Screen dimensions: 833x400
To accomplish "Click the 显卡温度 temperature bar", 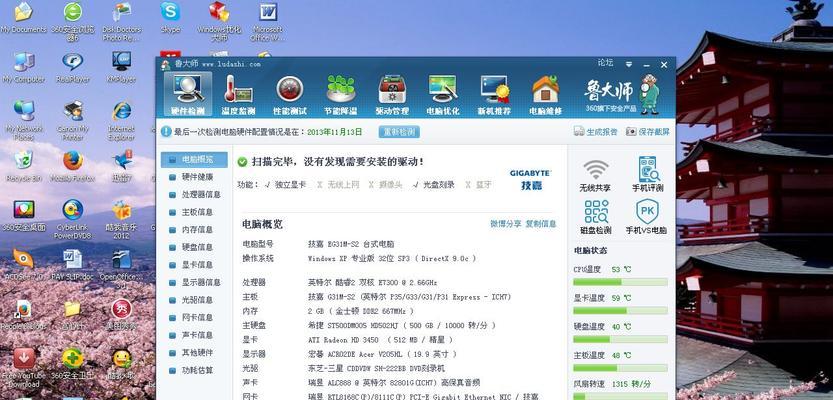I will pyautogui.click(x=620, y=311).
